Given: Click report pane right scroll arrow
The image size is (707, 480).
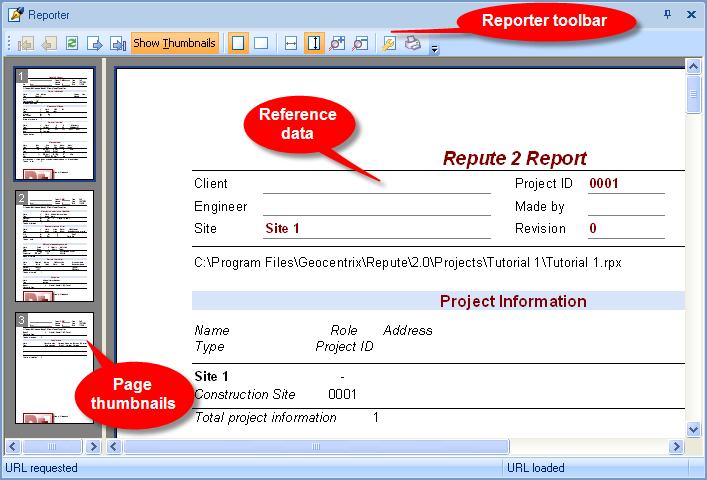Looking at the screenshot, I should tap(676, 446).
